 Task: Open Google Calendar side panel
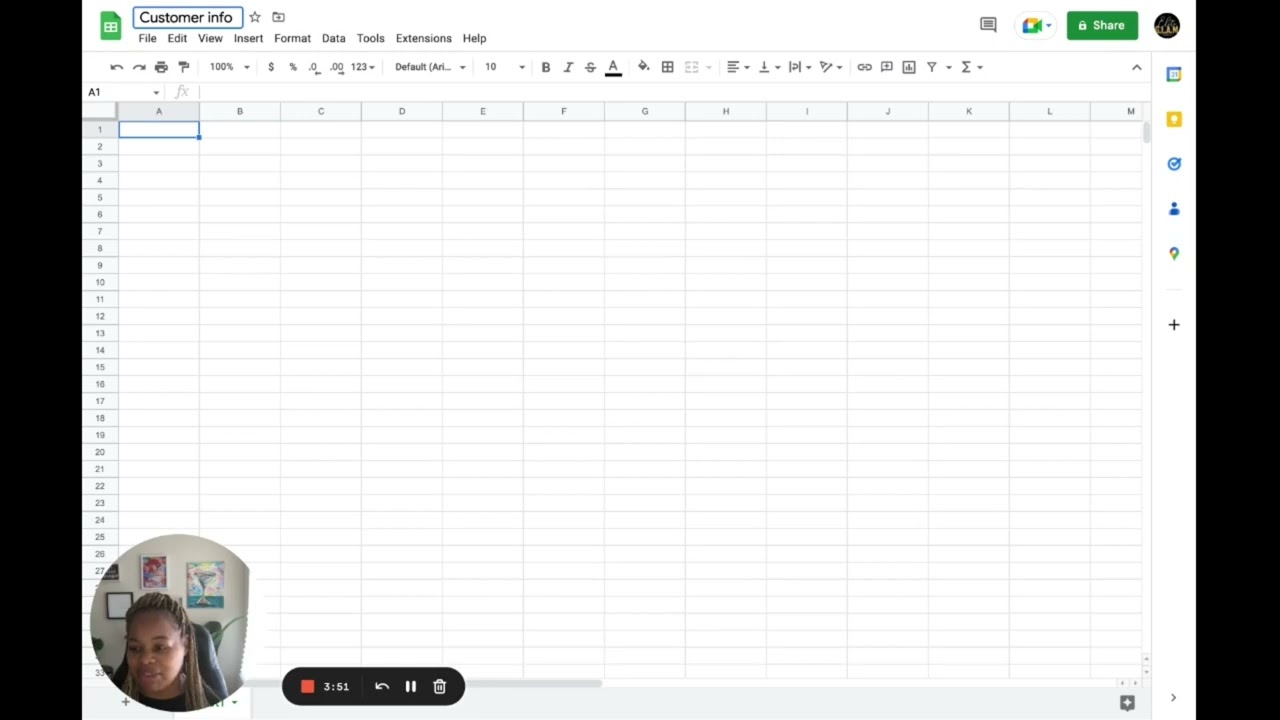point(1174,74)
